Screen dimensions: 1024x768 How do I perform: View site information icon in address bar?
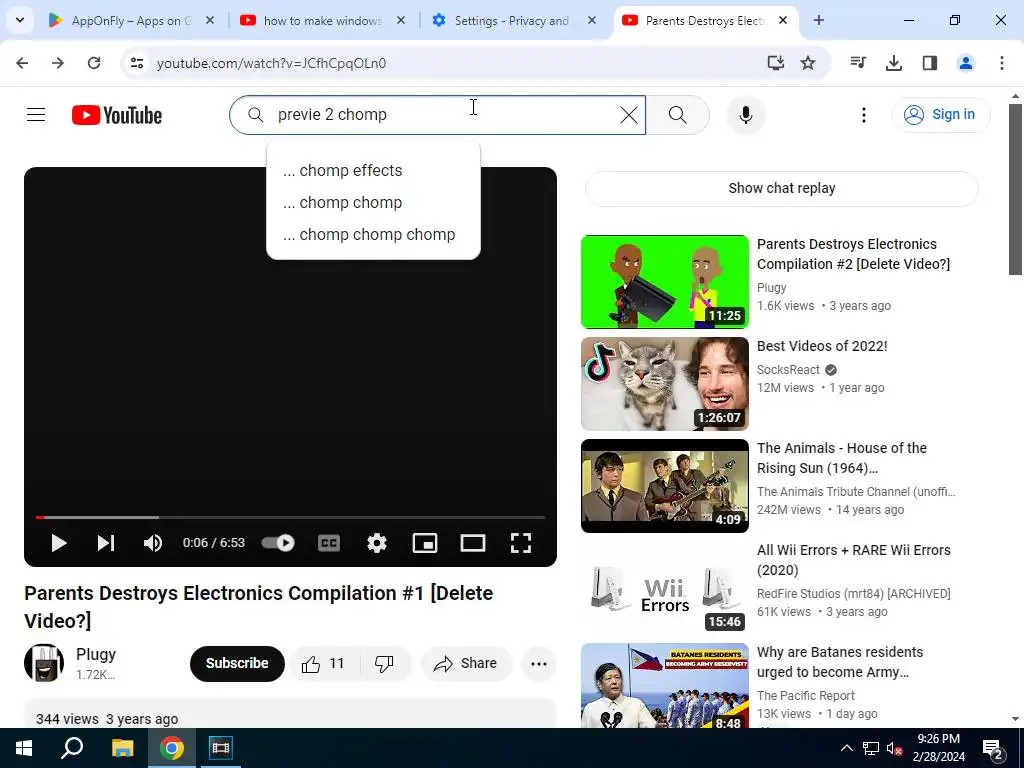point(136,63)
